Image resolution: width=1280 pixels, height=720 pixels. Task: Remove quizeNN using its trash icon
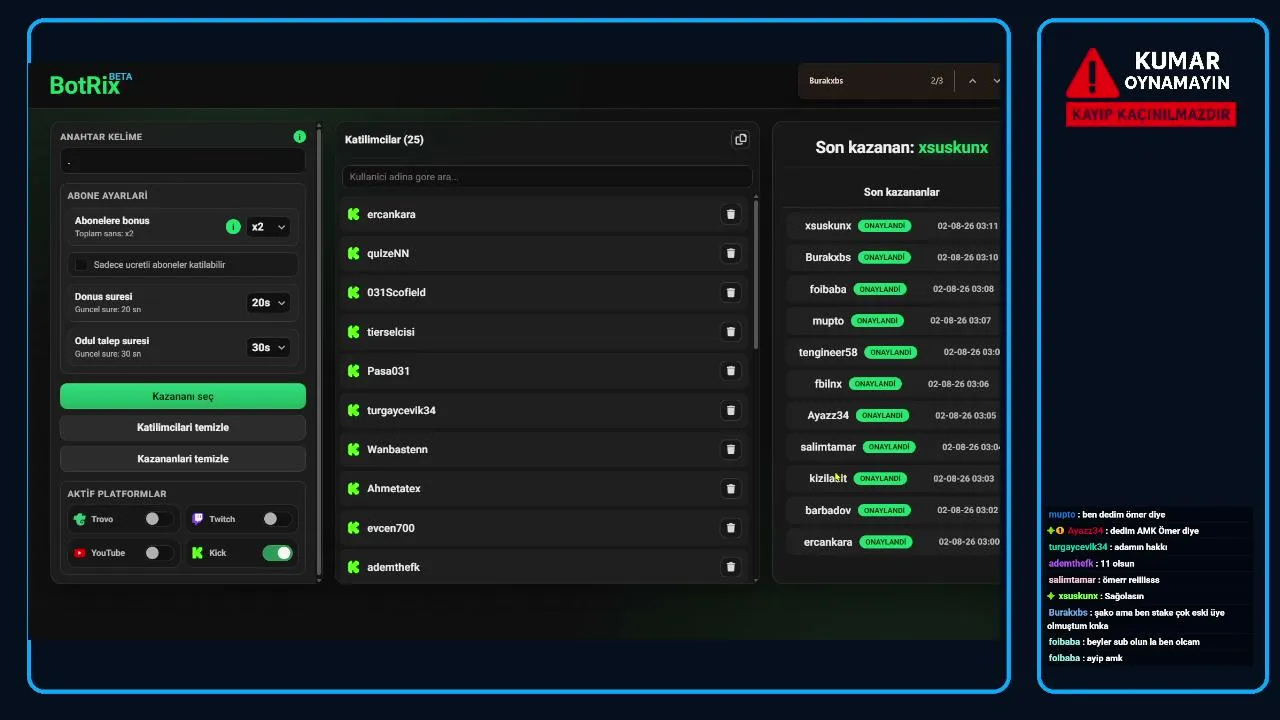coord(730,253)
